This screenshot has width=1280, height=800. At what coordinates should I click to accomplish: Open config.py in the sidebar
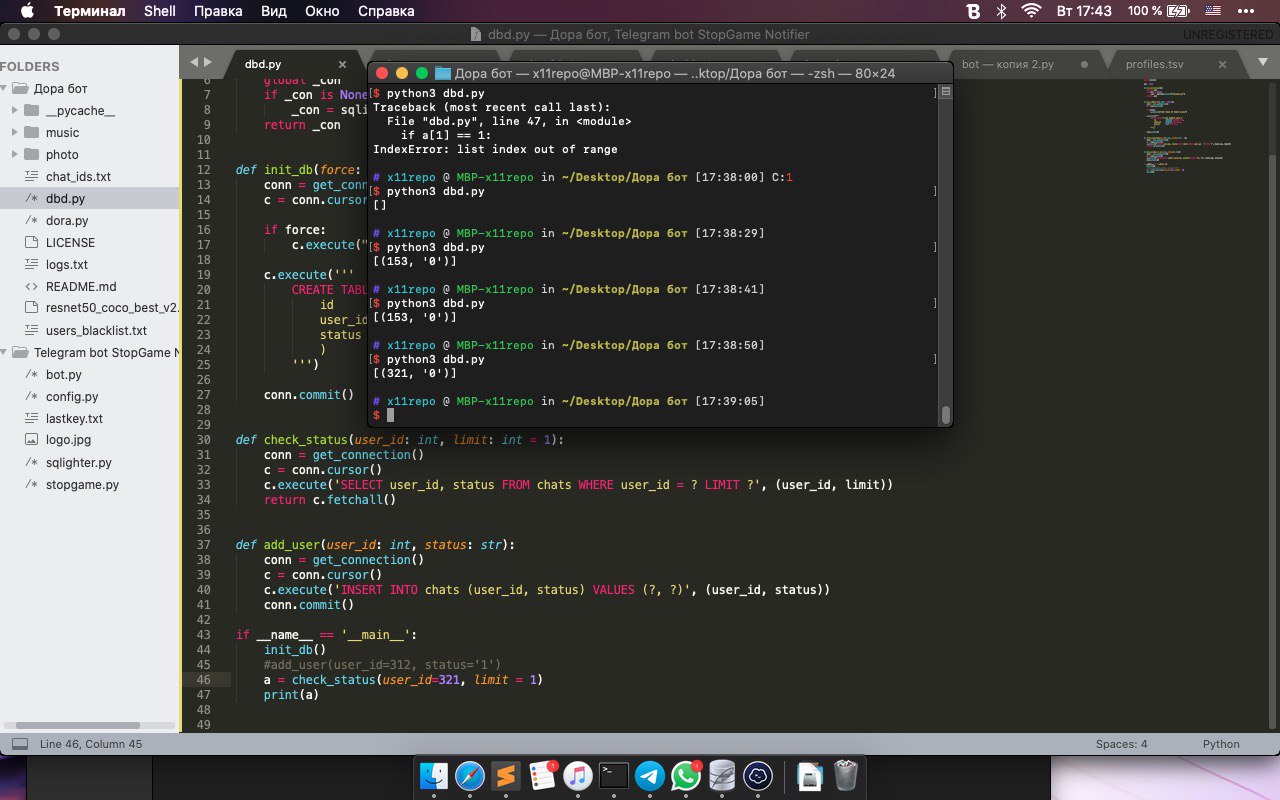(x=72, y=396)
